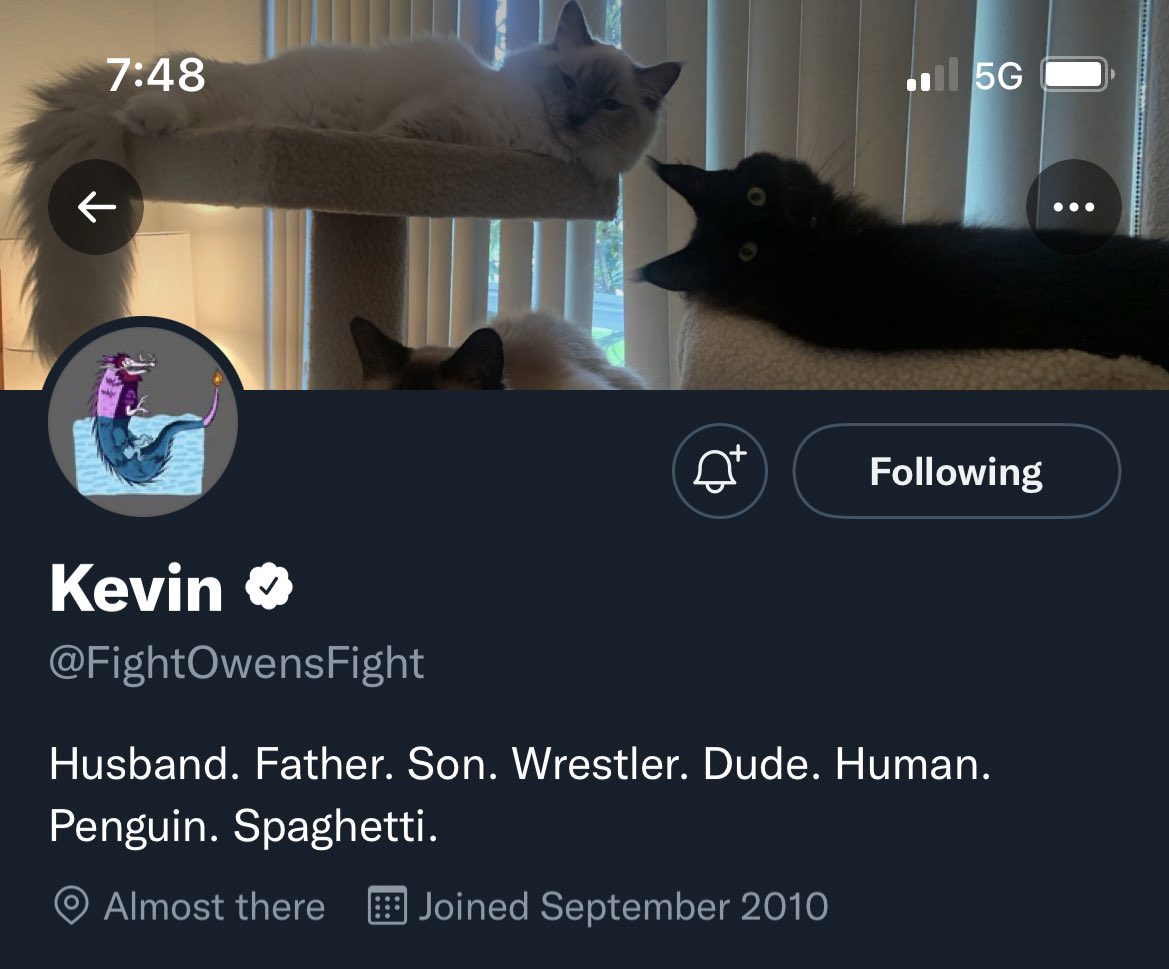Click the "Almost there" location text

coord(214,906)
